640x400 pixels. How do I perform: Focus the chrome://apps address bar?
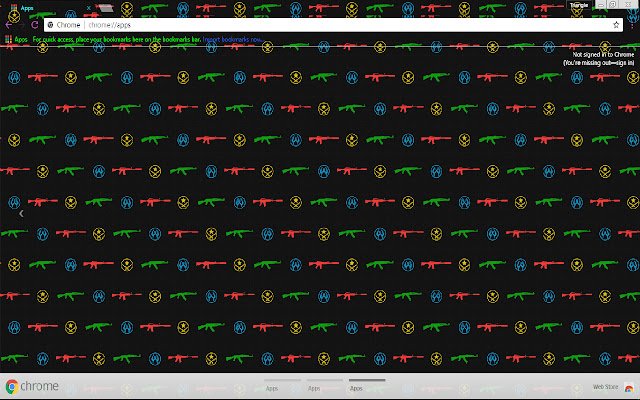[333, 25]
